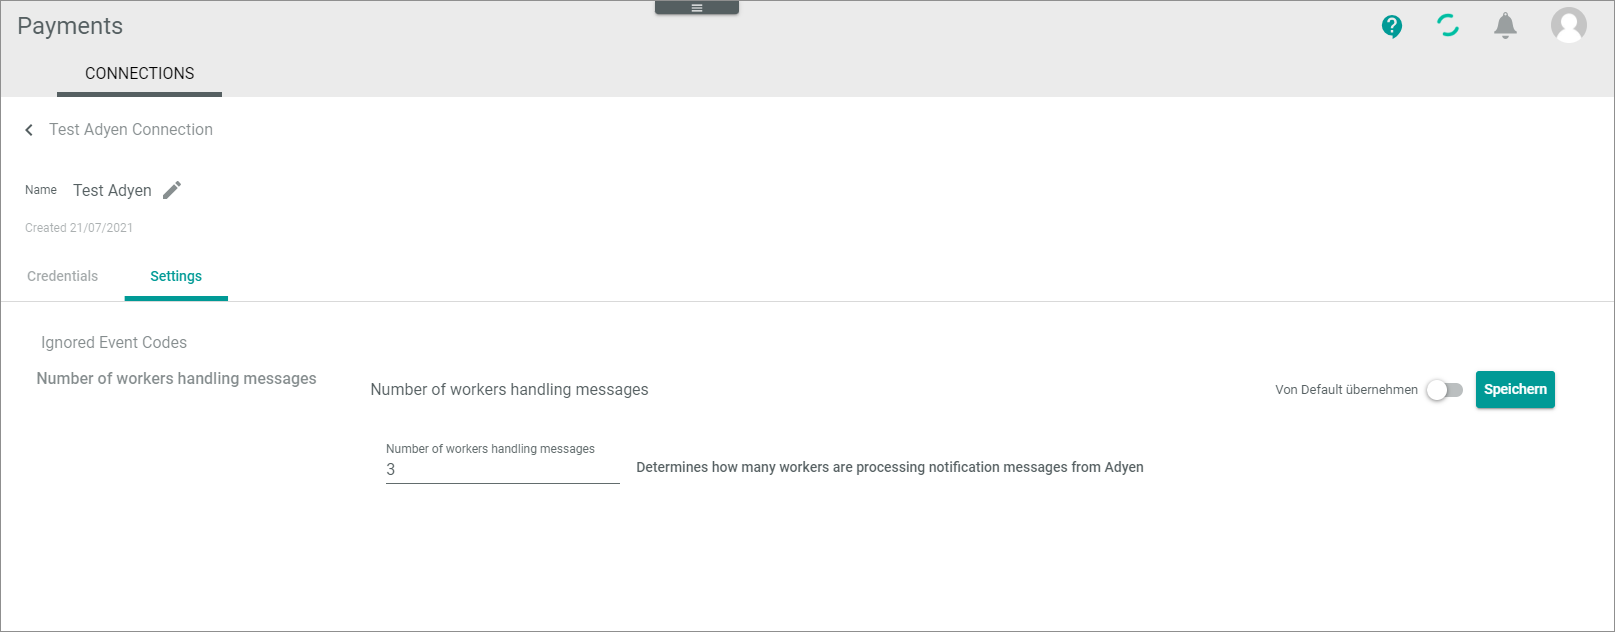Screen dimensions: 1615x632
Task: Click the Speichern button
Action: coord(1514,390)
